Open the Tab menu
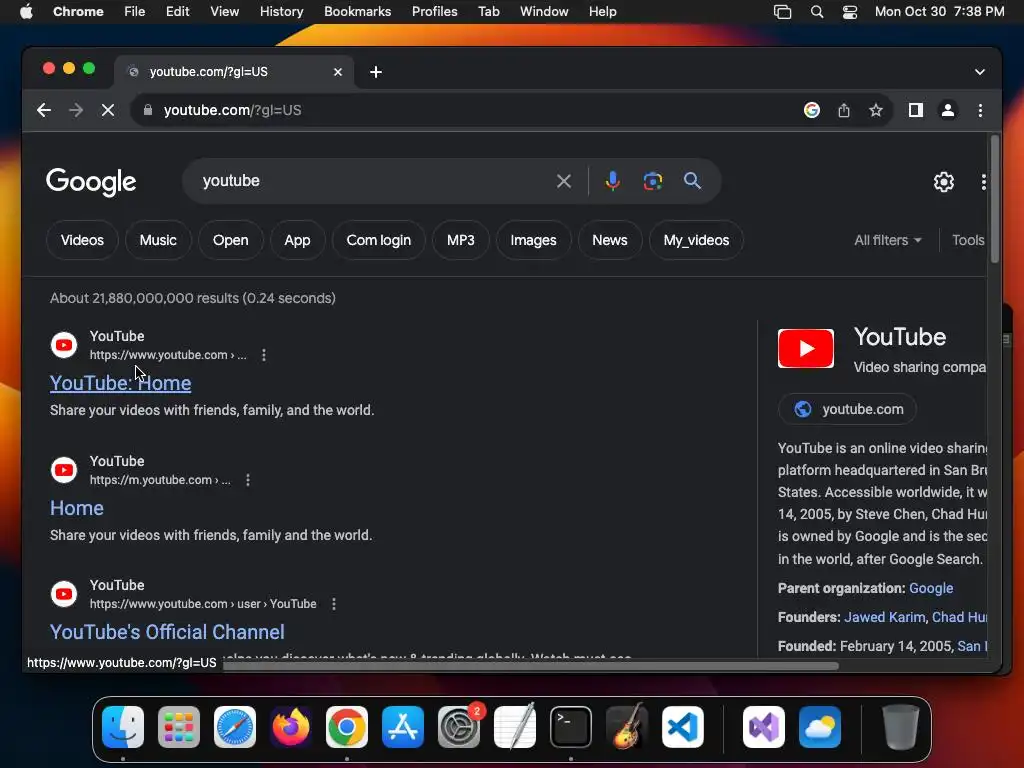 tap(488, 12)
